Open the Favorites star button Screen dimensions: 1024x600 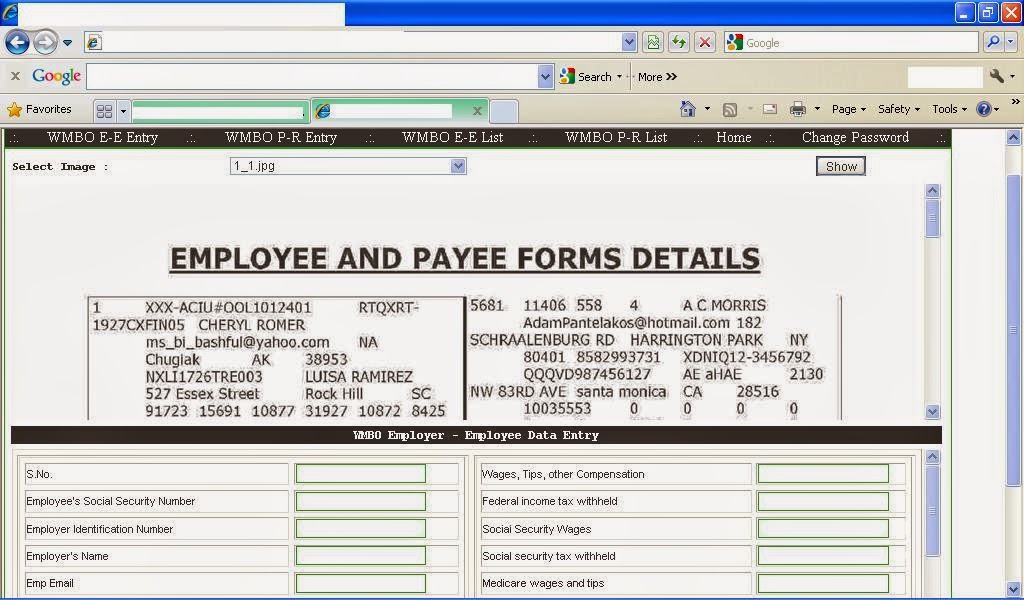click(39, 110)
